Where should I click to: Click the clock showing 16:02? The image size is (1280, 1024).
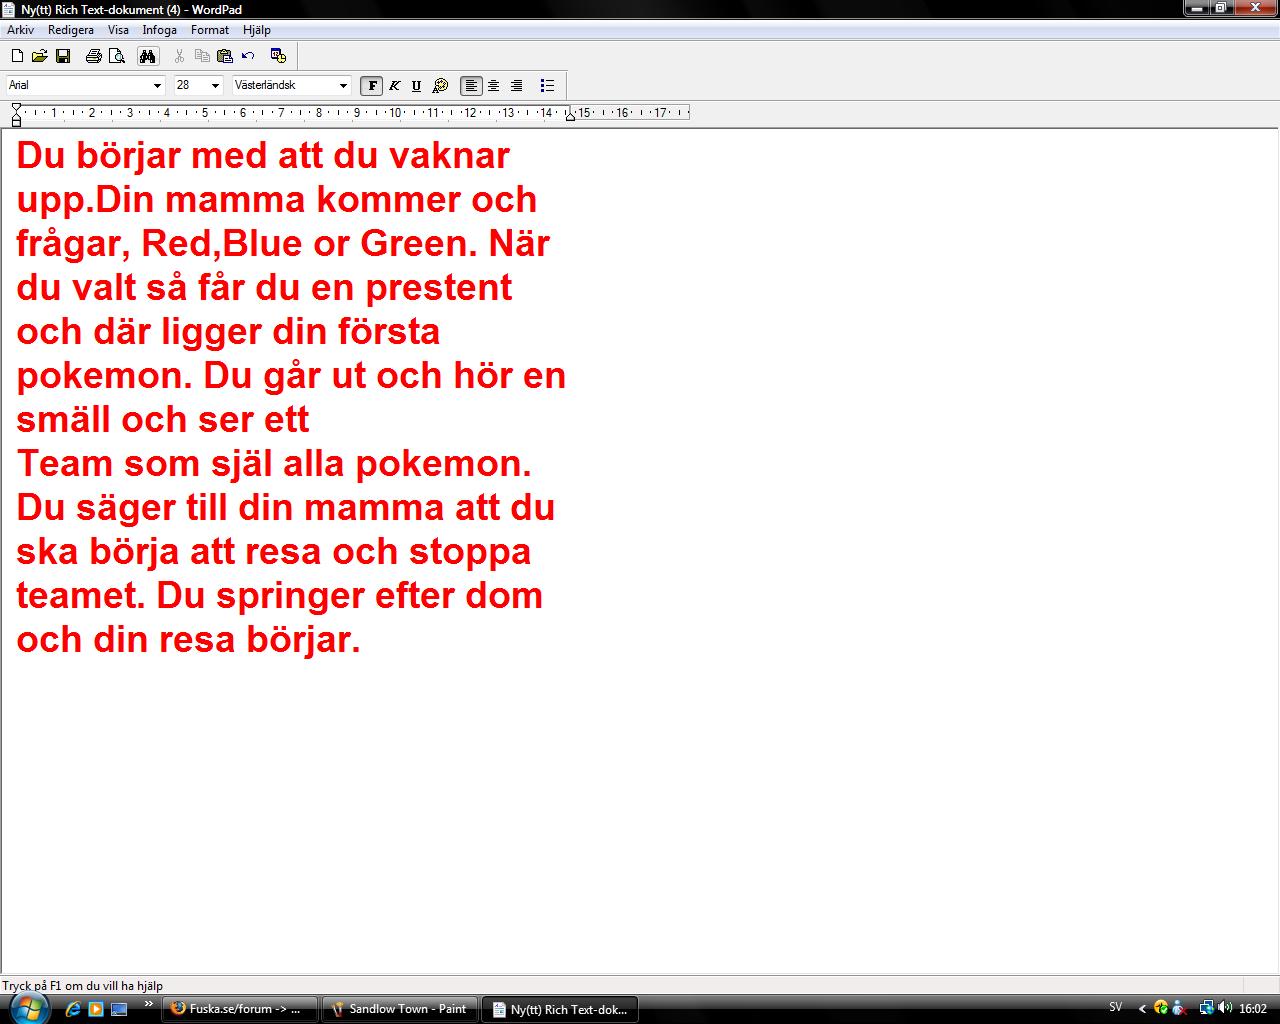pos(1253,1009)
